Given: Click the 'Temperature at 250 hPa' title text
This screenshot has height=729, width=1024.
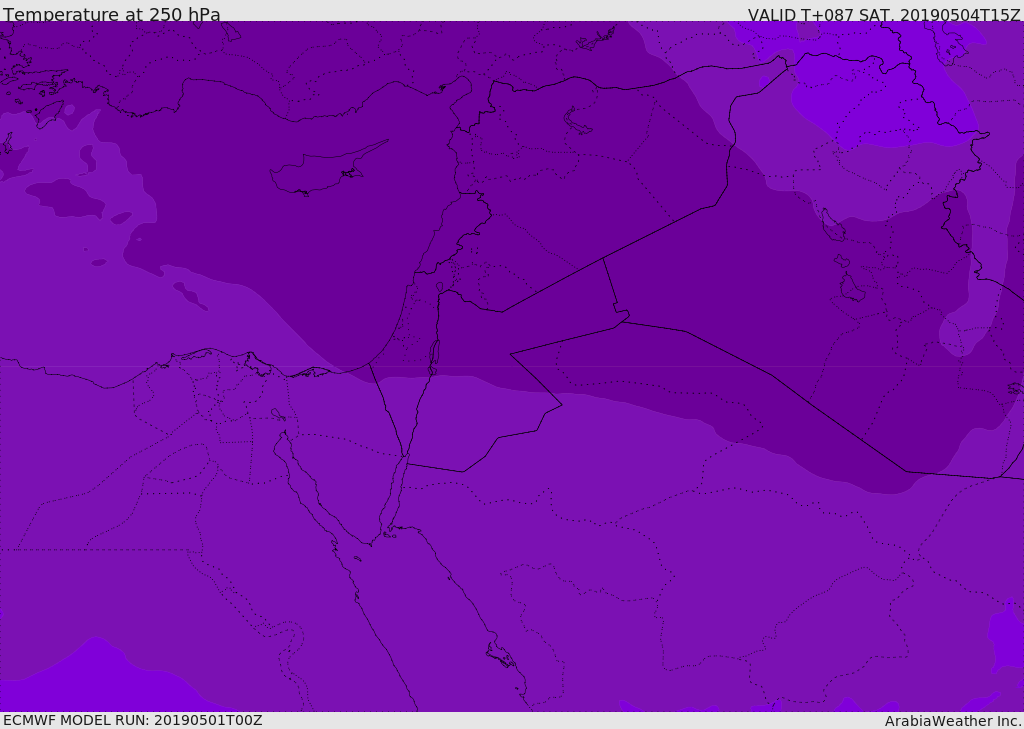Looking at the screenshot, I should tap(112, 14).
